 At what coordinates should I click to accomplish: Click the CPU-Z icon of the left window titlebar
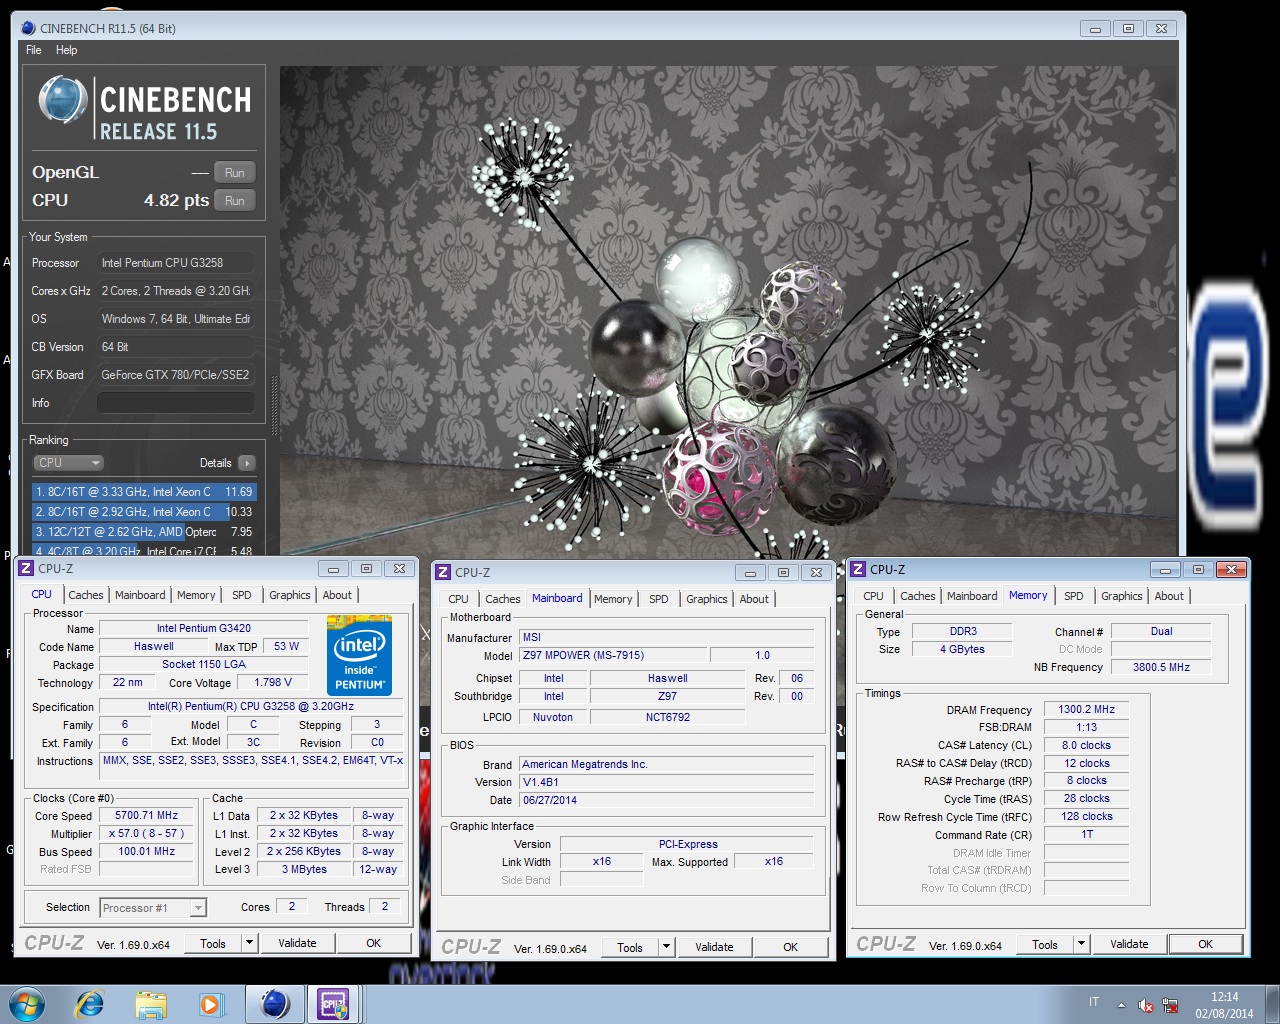pos(26,569)
